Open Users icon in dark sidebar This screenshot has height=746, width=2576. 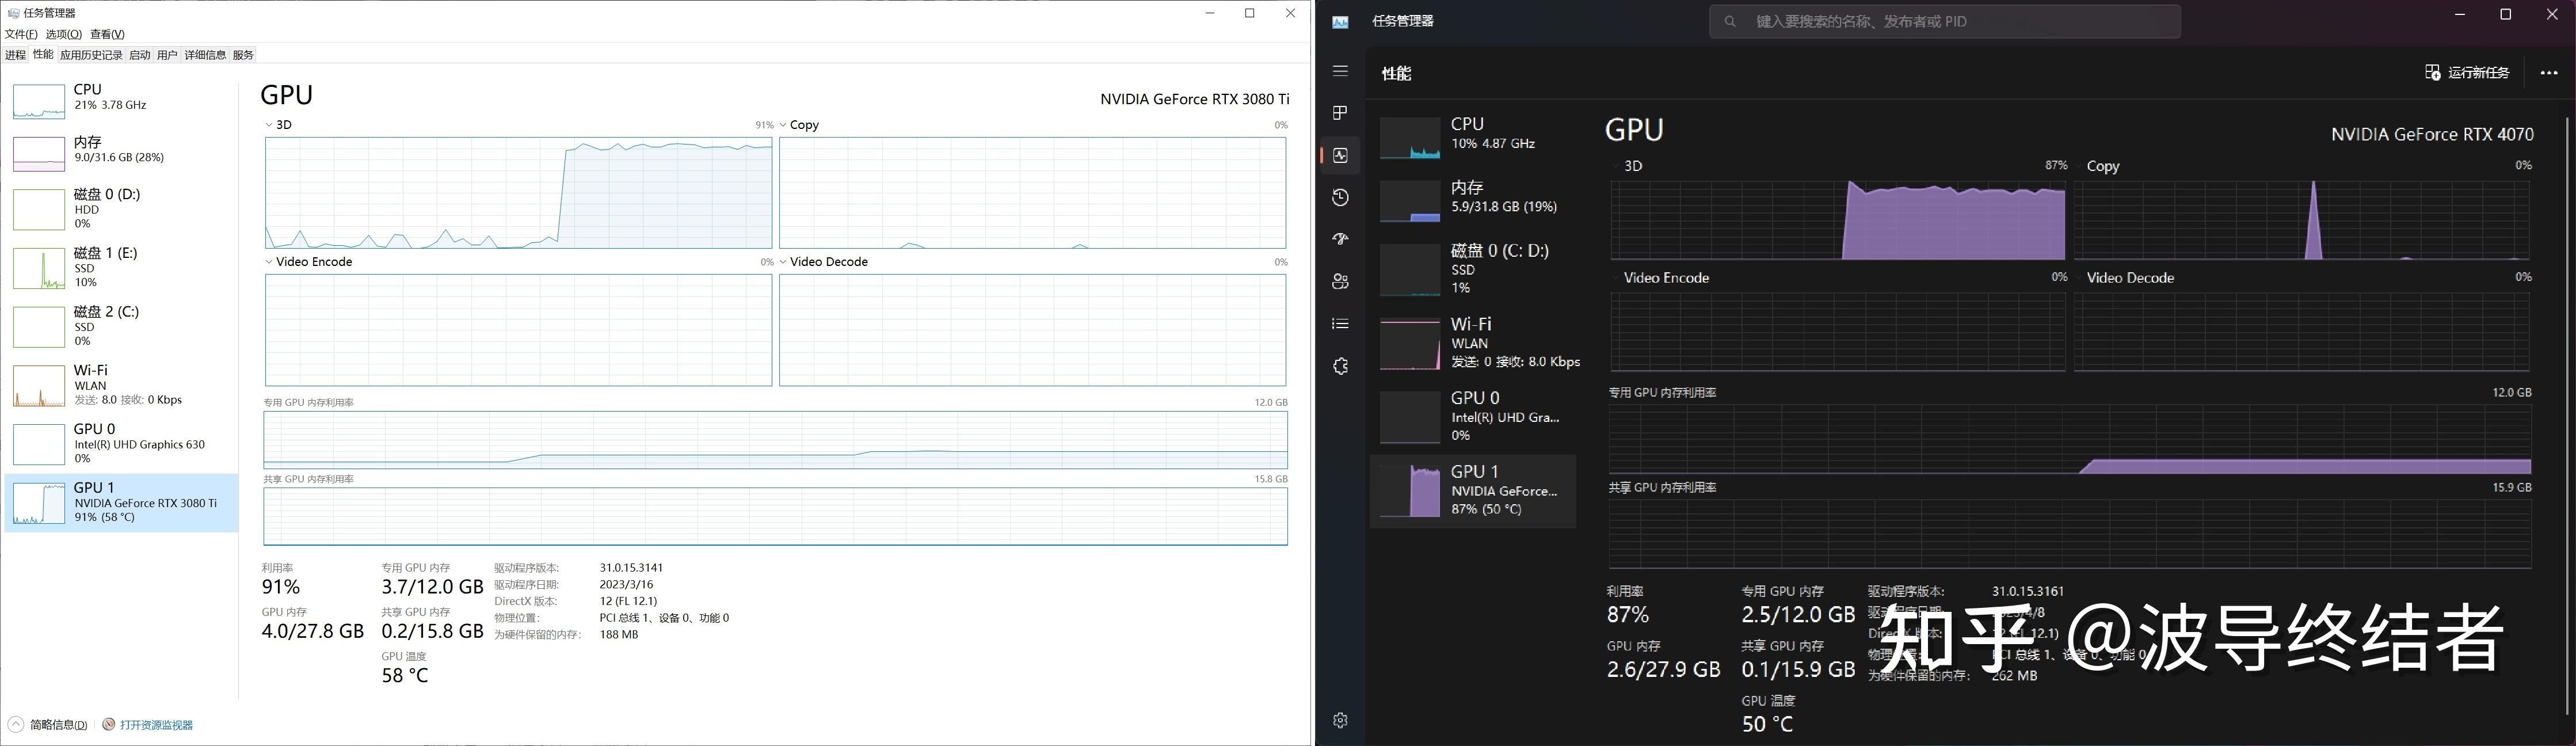[x=1340, y=282]
